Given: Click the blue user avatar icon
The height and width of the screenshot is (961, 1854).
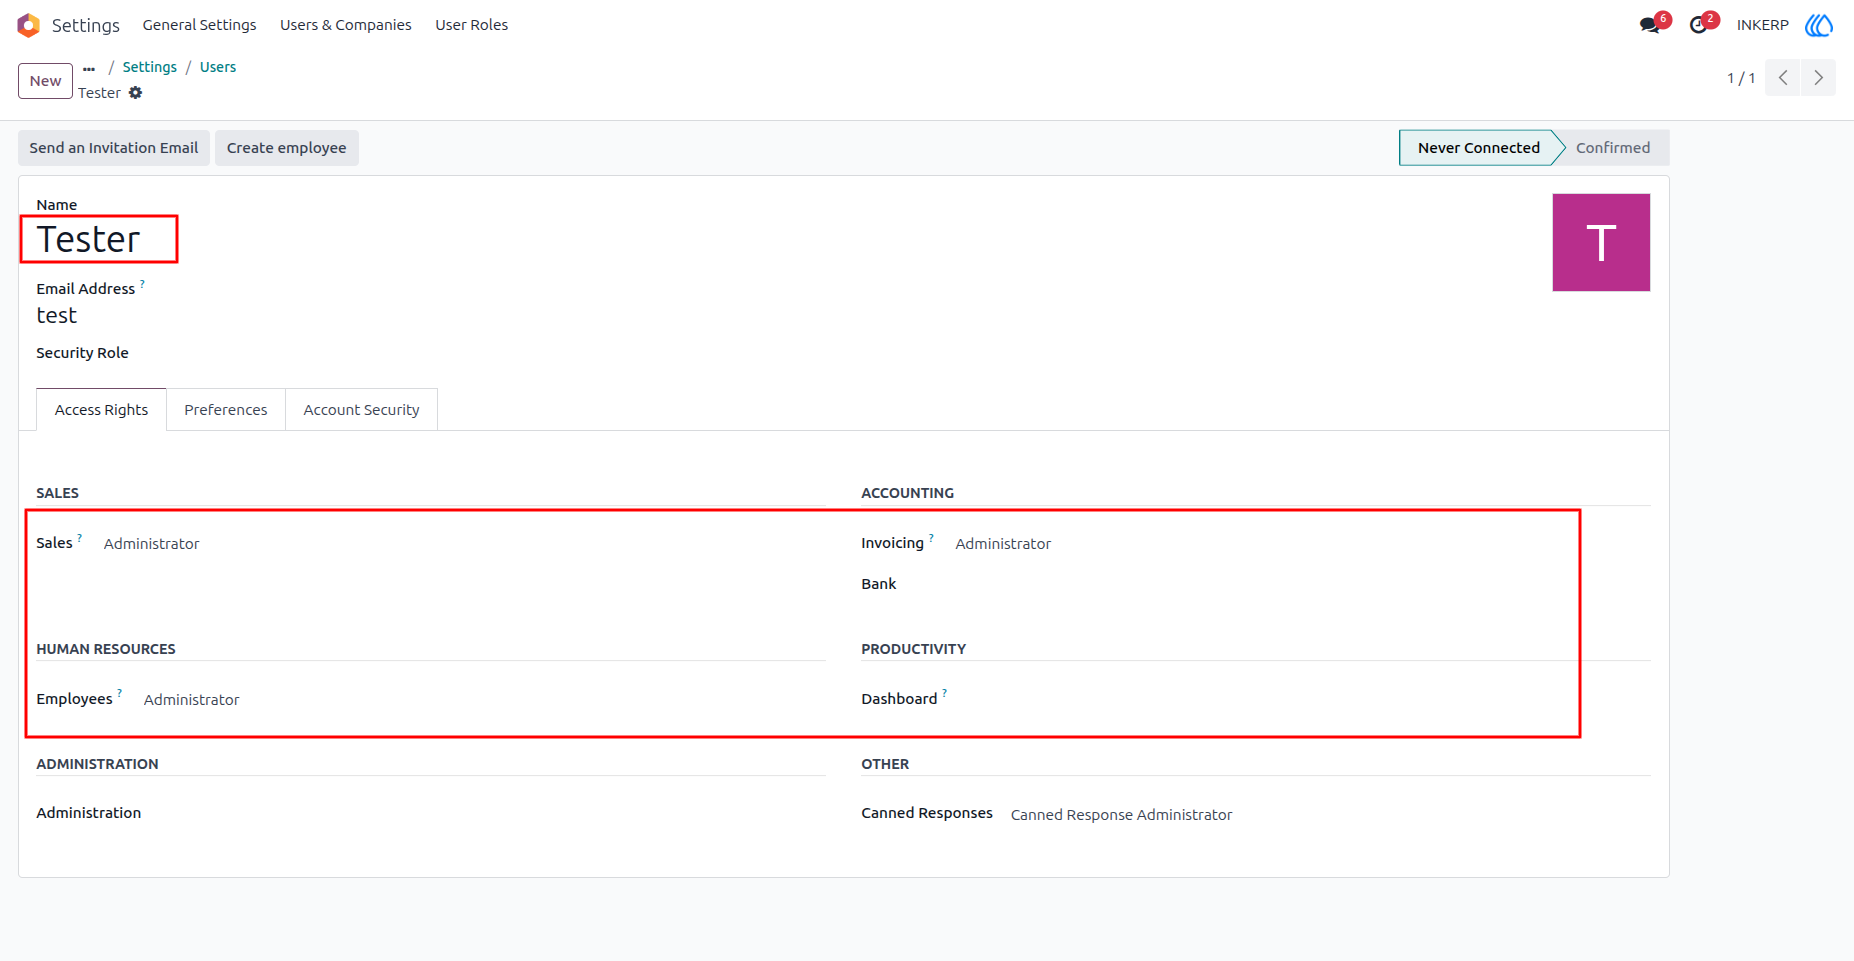Looking at the screenshot, I should click(1819, 25).
